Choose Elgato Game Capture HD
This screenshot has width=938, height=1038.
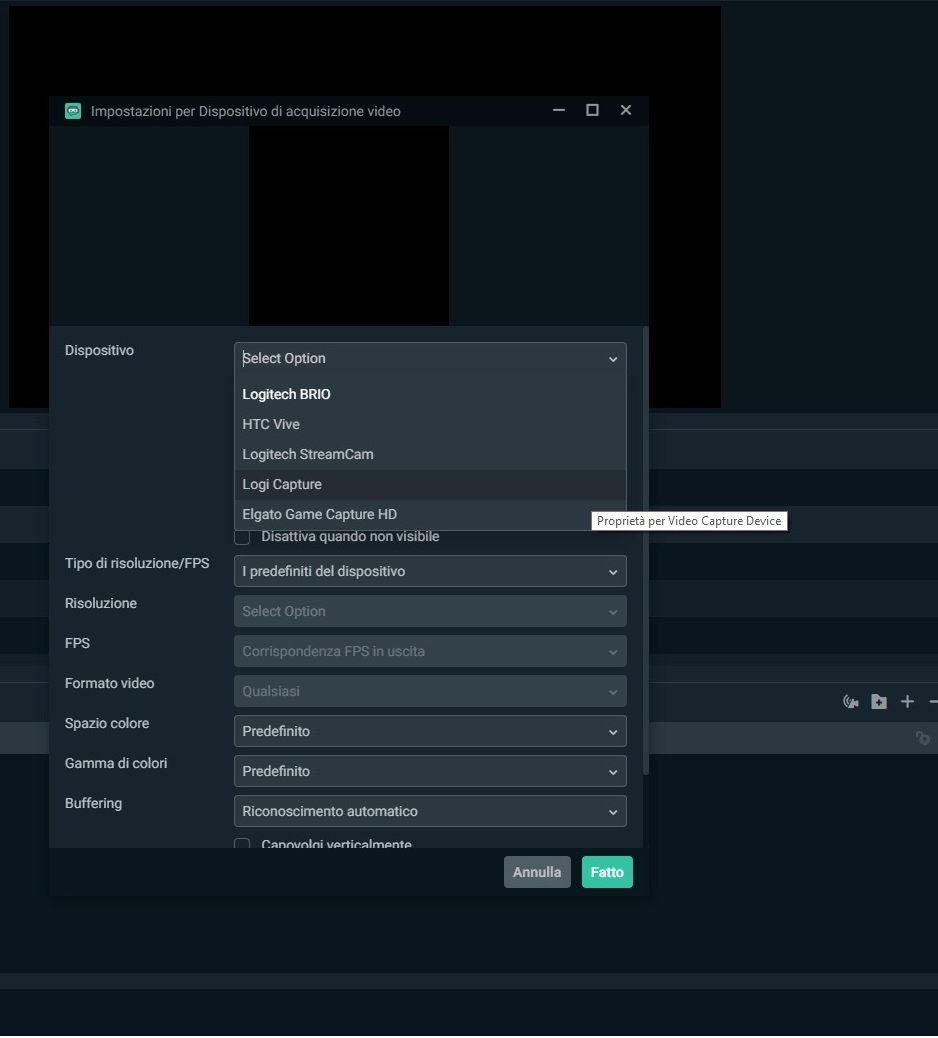[x=430, y=514]
